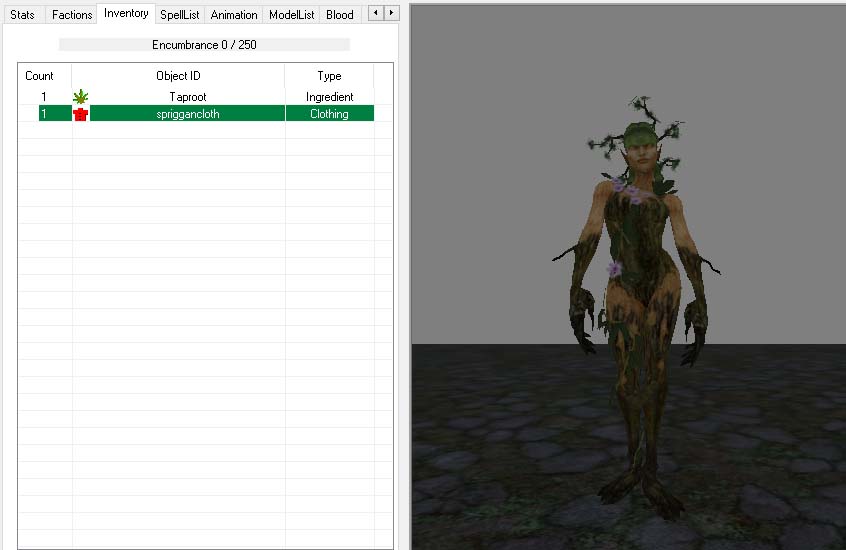
Task: Click the green leaf icon beside Taproot
Action: (x=81, y=97)
